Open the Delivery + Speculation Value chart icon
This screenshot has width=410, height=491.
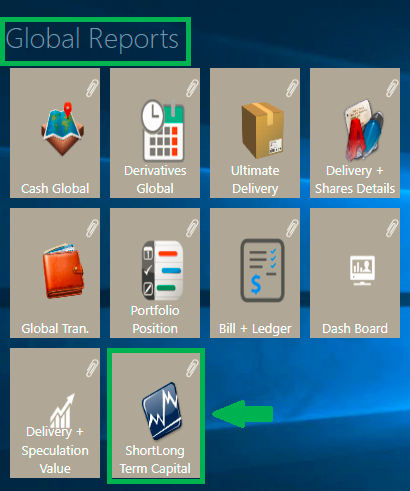(63, 411)
